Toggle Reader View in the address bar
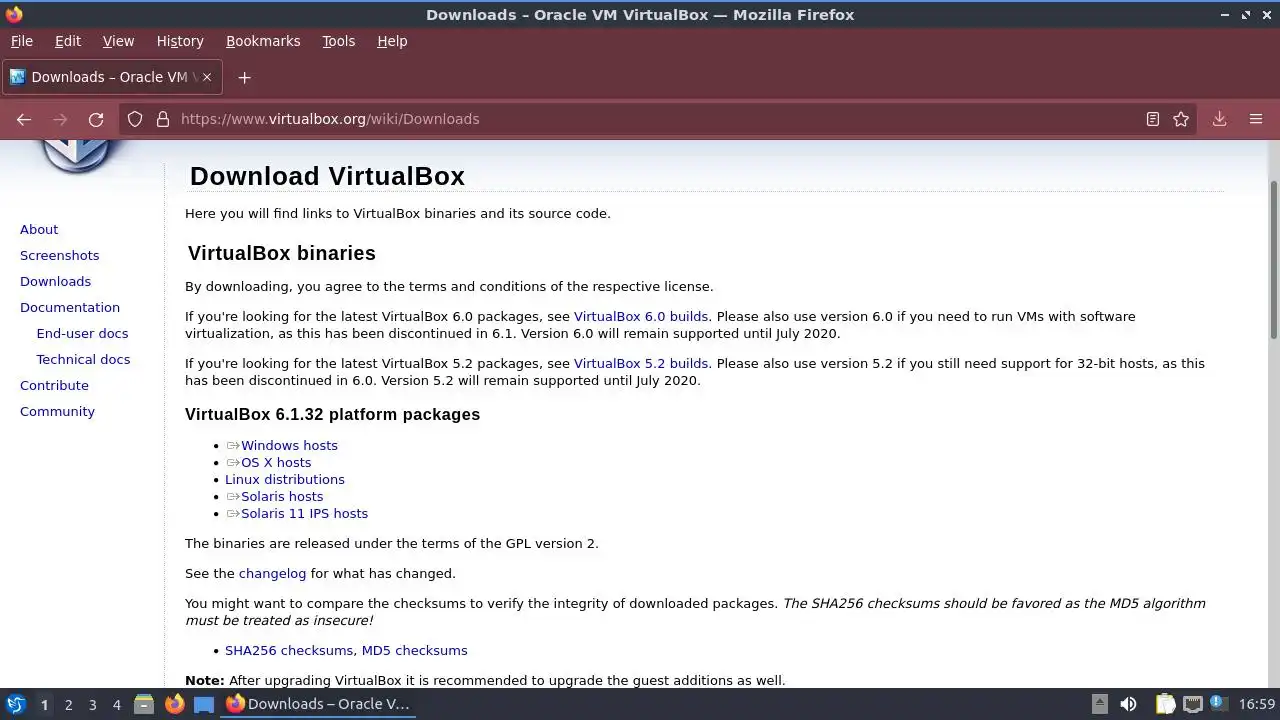The height and width of the screenshot is (720, 1280). click(1153, 119)
